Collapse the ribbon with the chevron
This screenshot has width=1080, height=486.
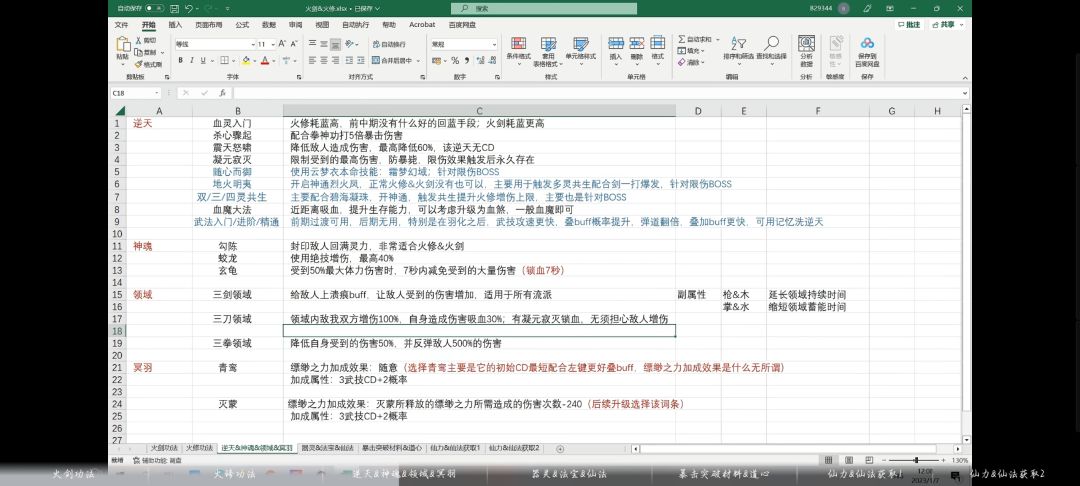(x=964, y=77)
